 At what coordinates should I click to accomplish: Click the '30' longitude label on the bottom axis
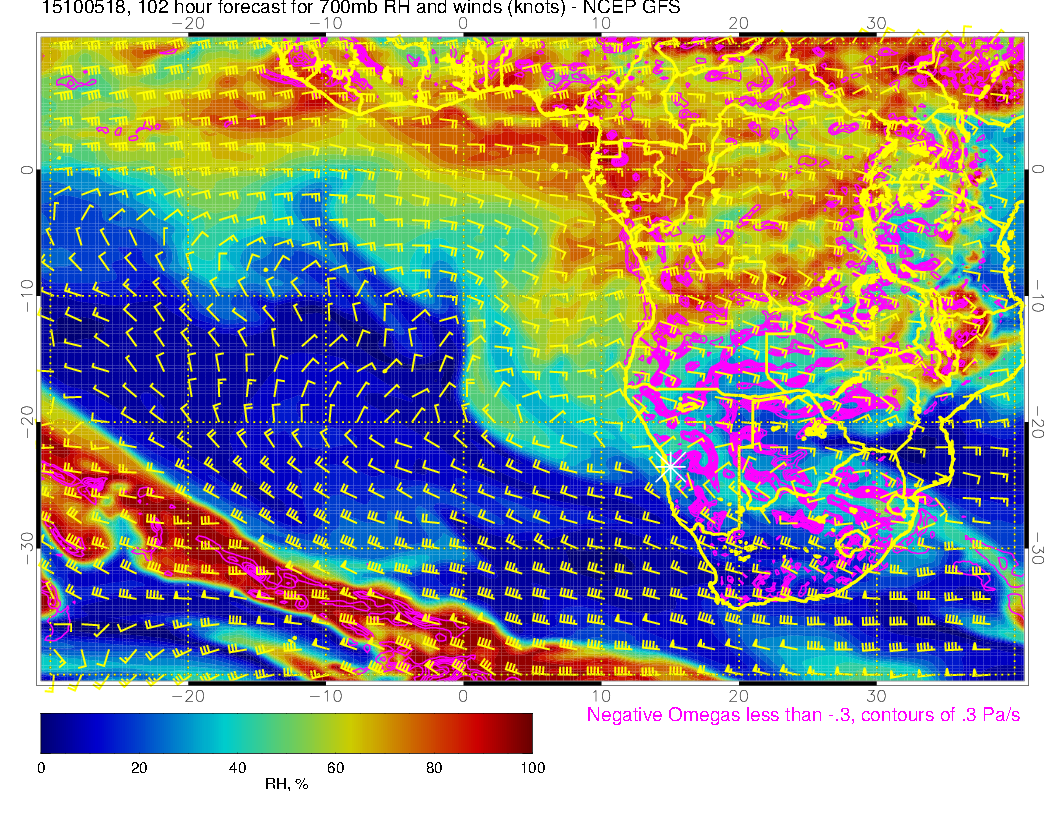[x=876, y=696]
